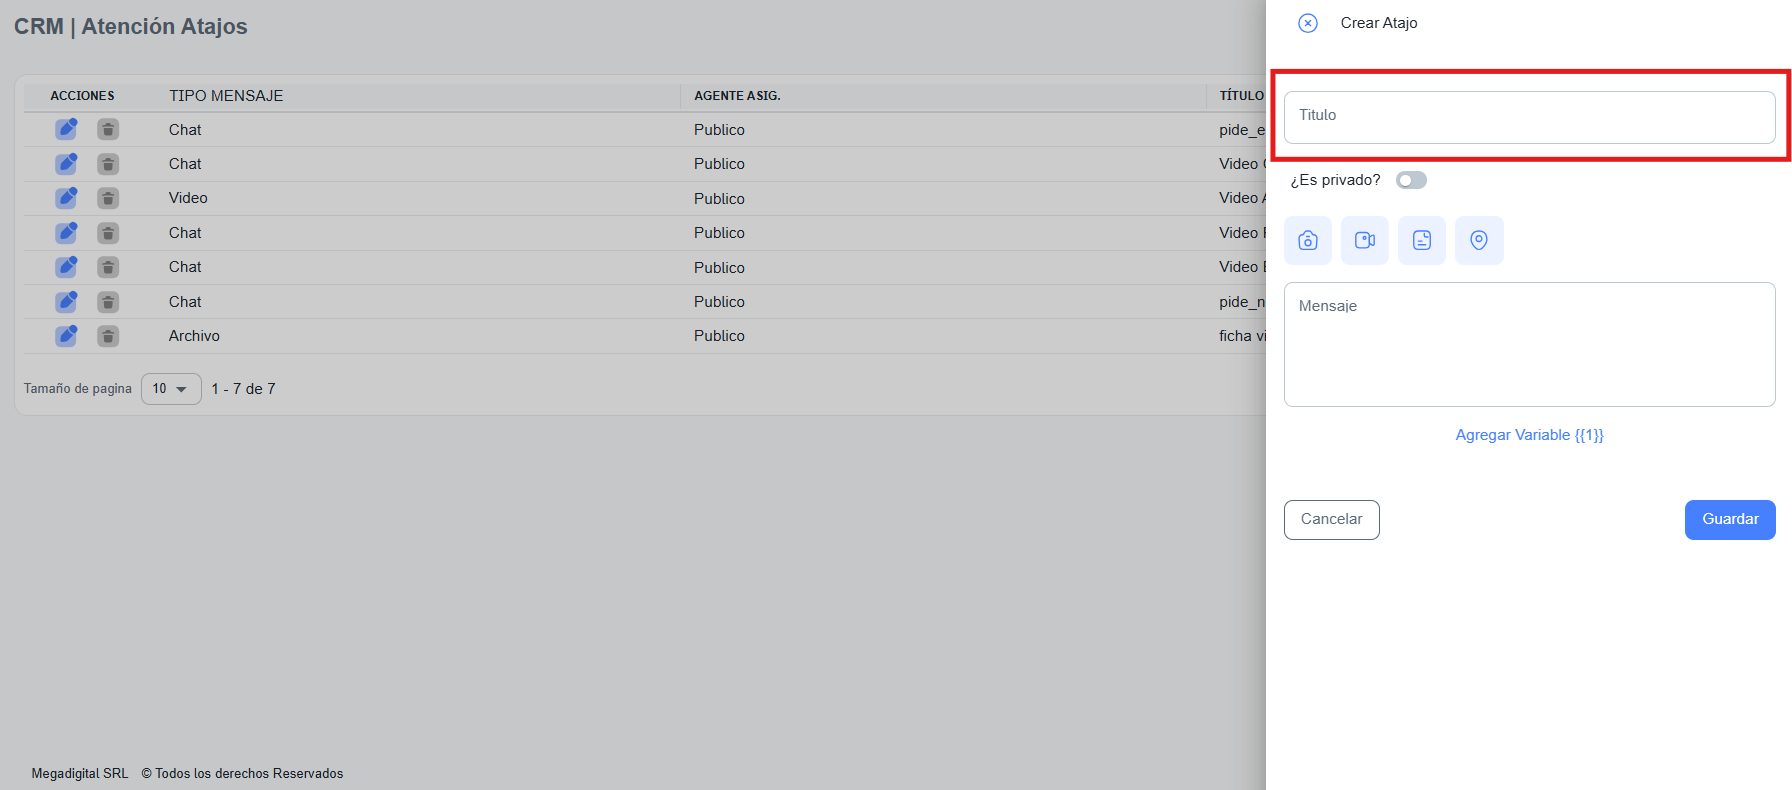Close the Crear Atajo panel
Image resolution: width=1792 pixels, height=790 pixels.
coord(1308,23)
